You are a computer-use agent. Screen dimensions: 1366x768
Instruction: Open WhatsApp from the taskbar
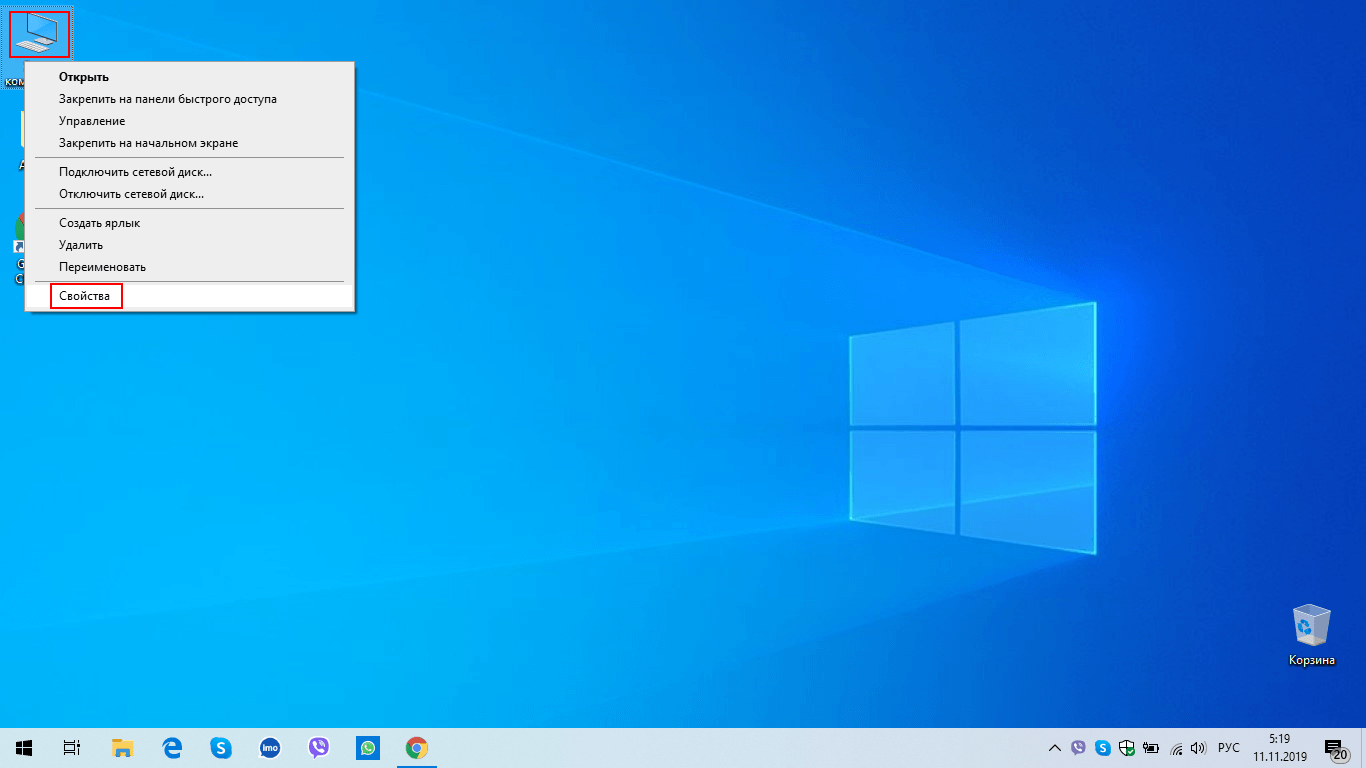coord(368,747)
